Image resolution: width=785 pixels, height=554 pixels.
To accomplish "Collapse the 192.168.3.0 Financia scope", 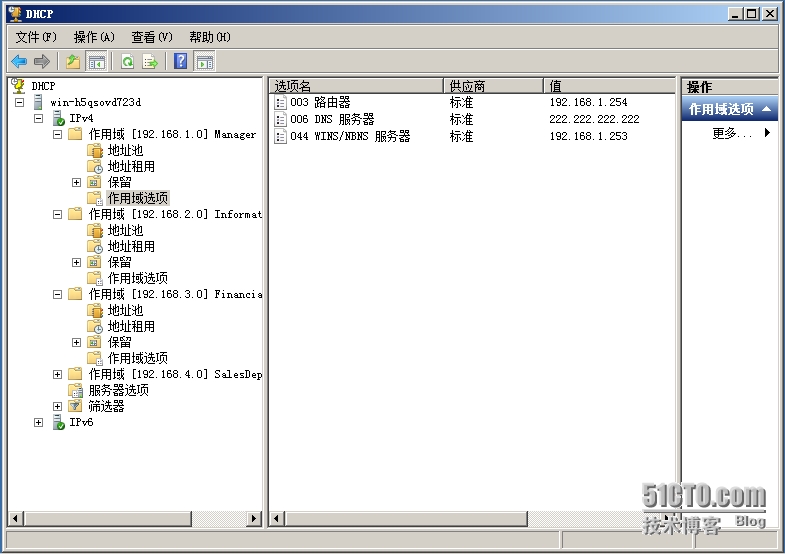I will click(x=58, y=295).
